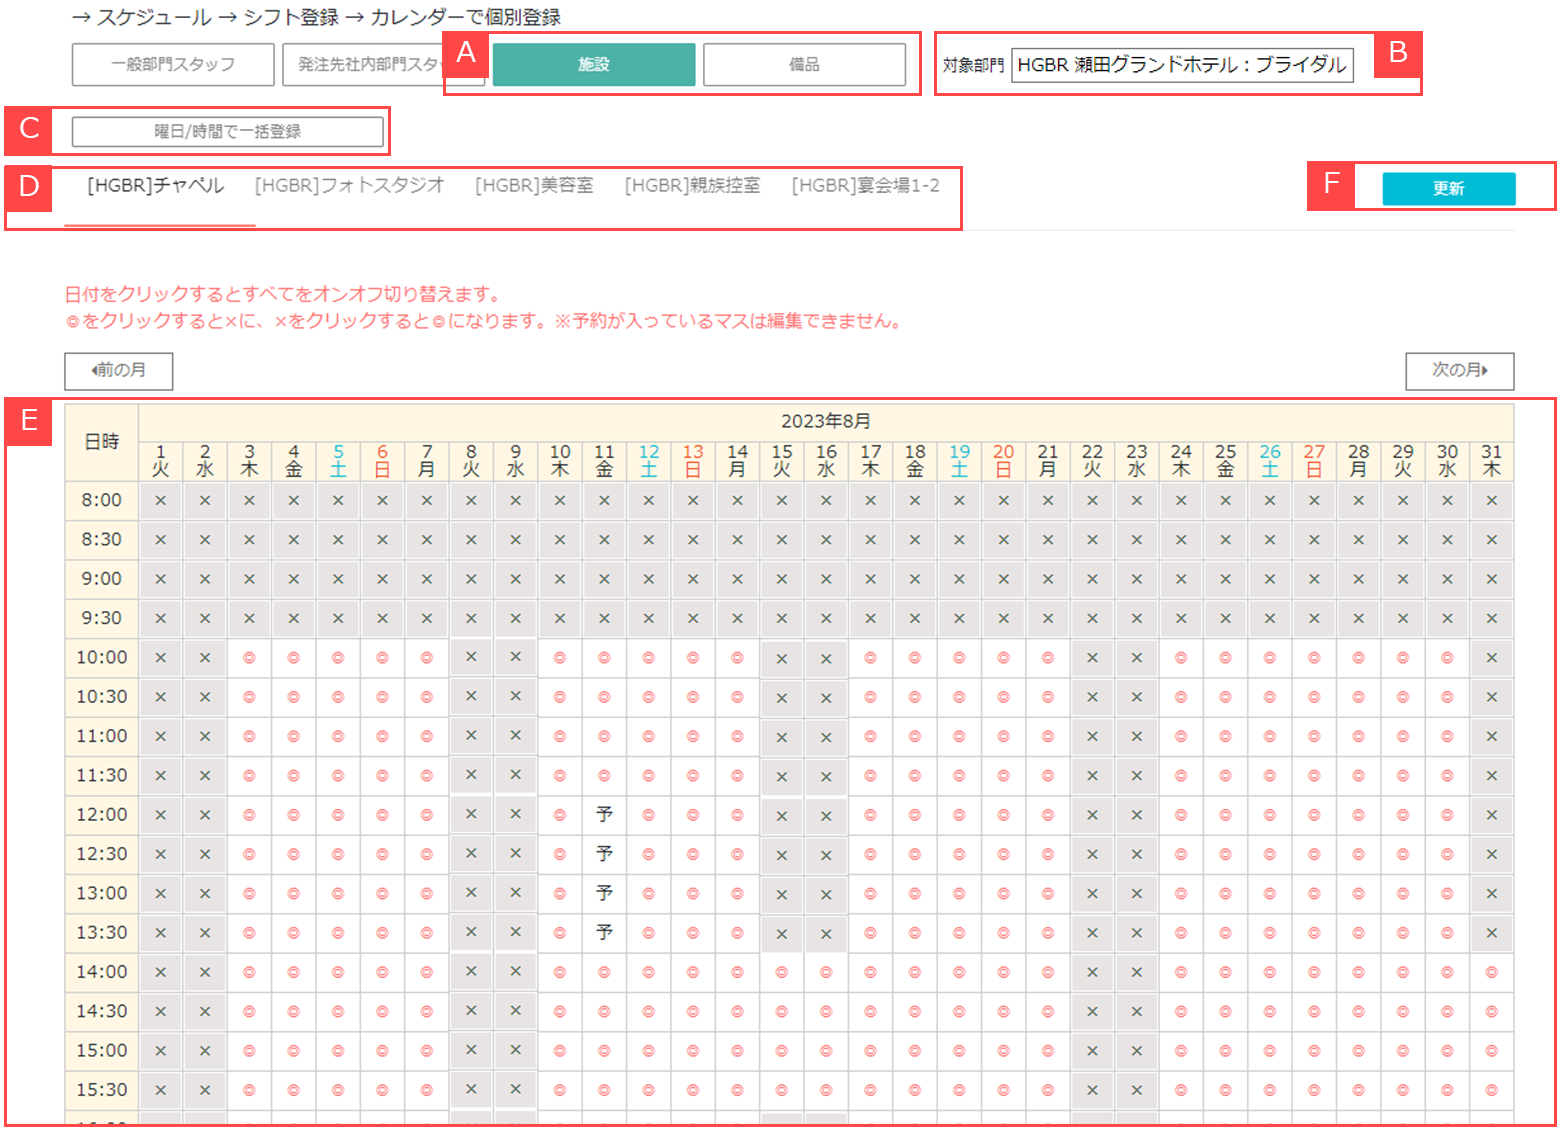Switch to the [HGBR]フォトスタジオ tab

coord(349,185)
